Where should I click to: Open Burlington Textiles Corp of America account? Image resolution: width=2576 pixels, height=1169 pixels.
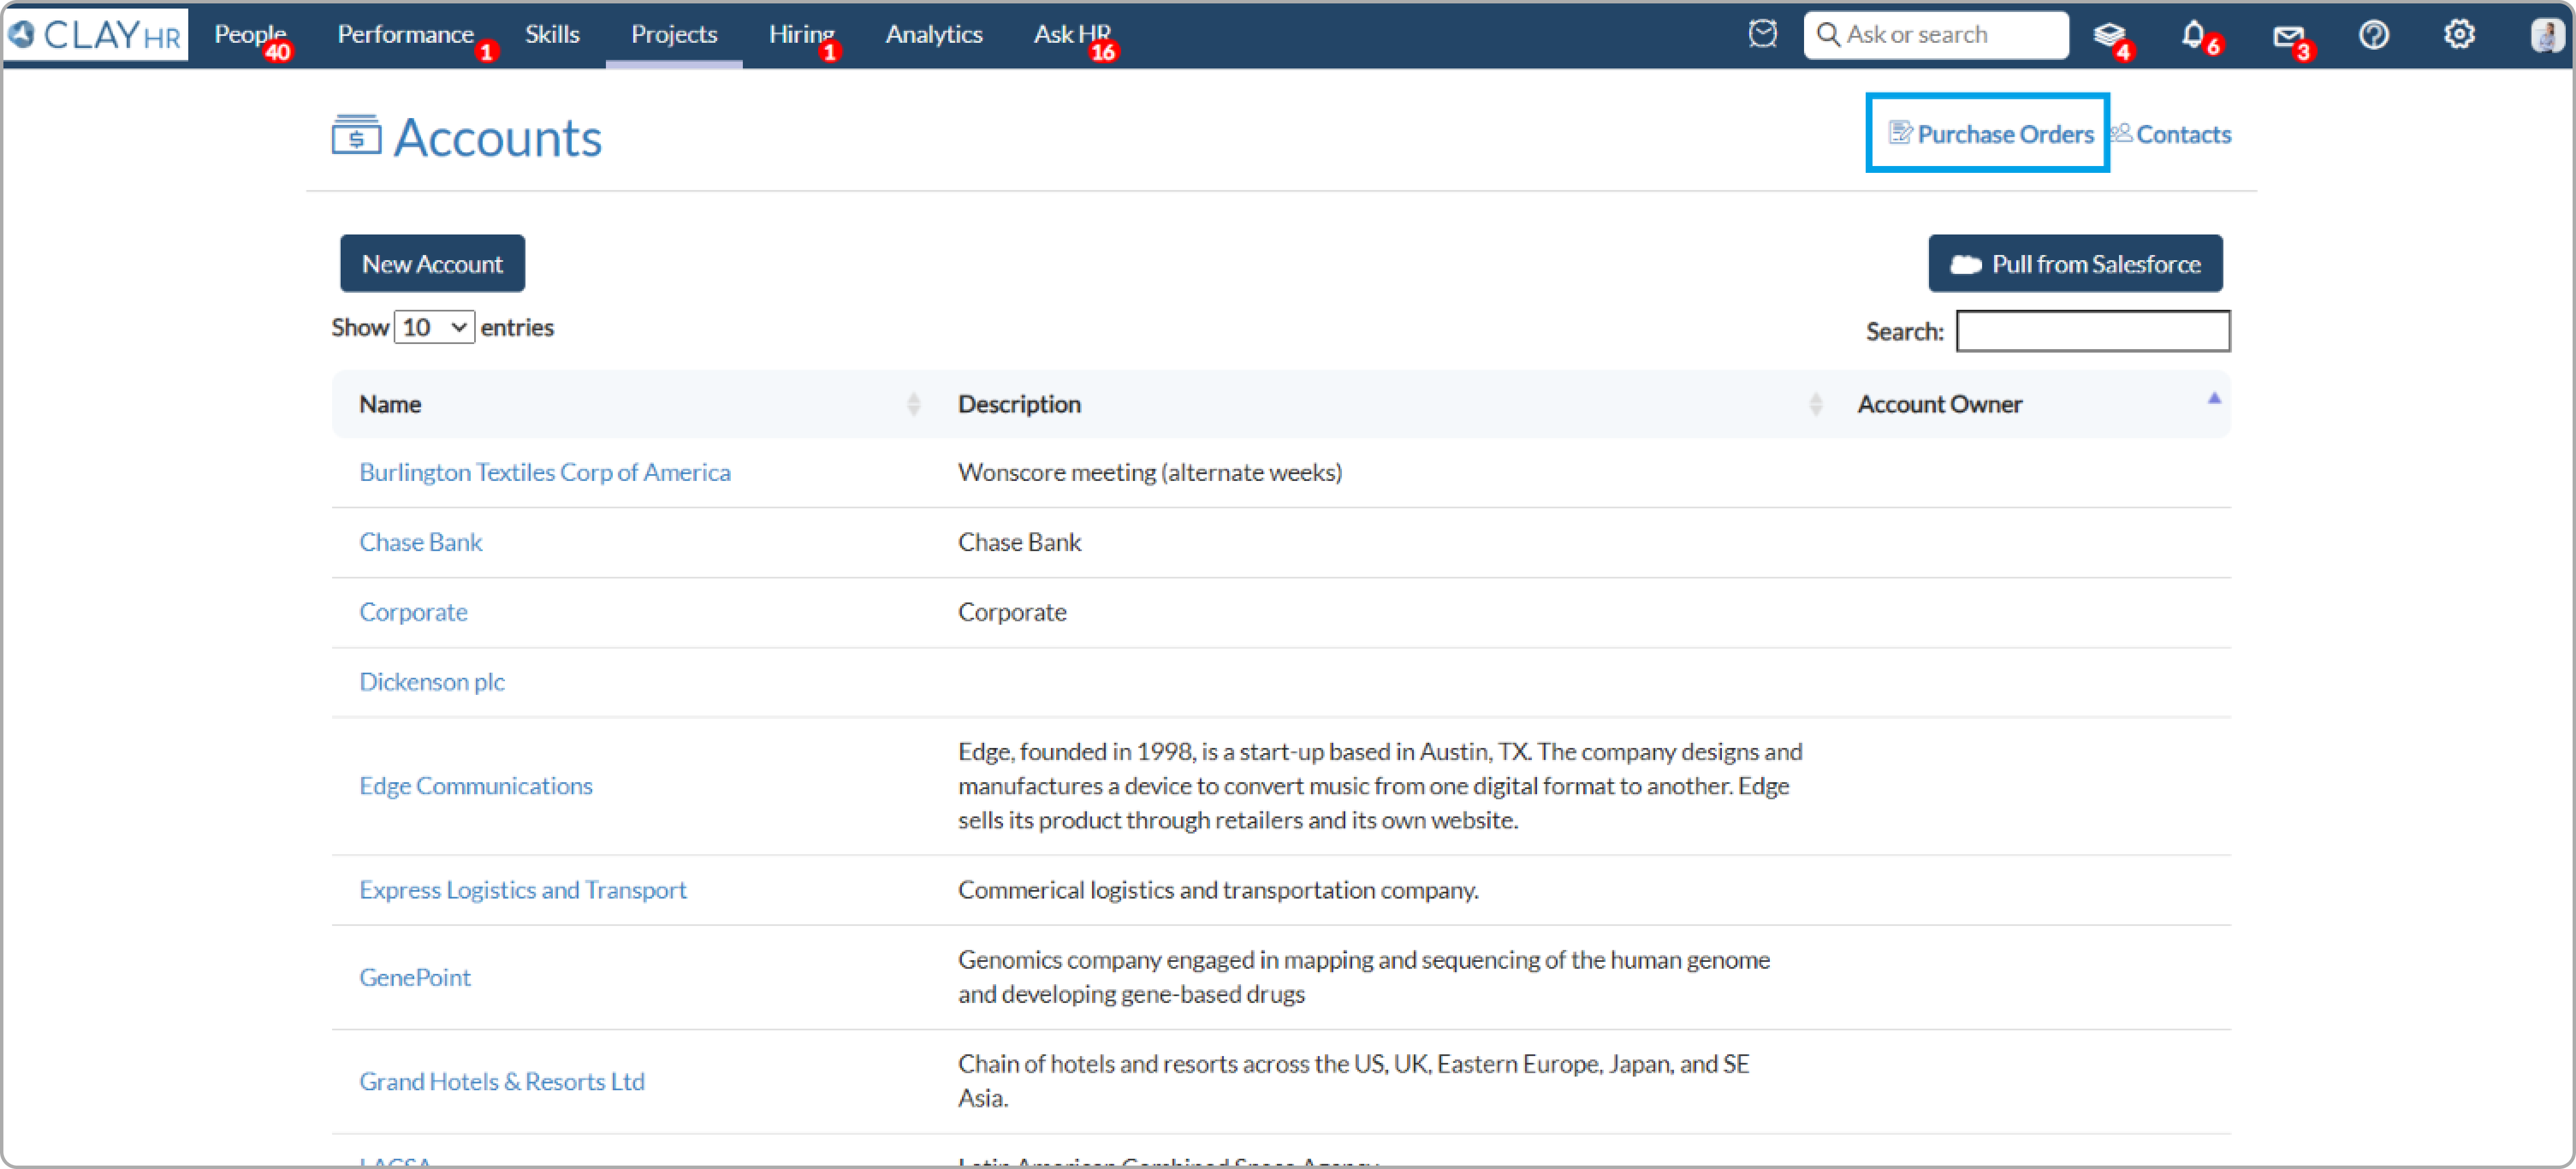click(x=545, y=472)
